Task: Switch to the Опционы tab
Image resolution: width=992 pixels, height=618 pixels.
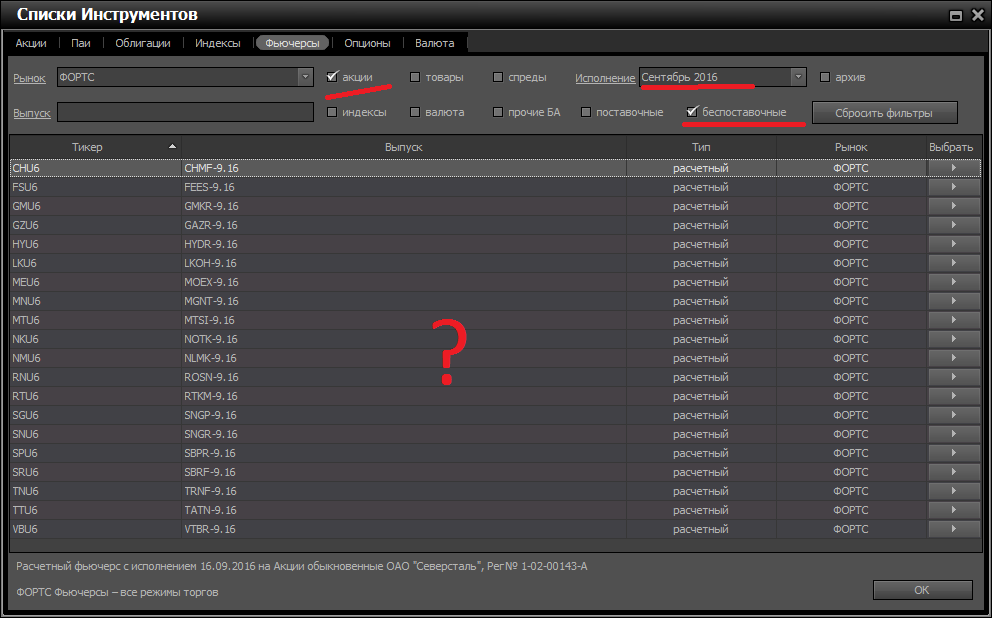Action: (x=367, y=43)
